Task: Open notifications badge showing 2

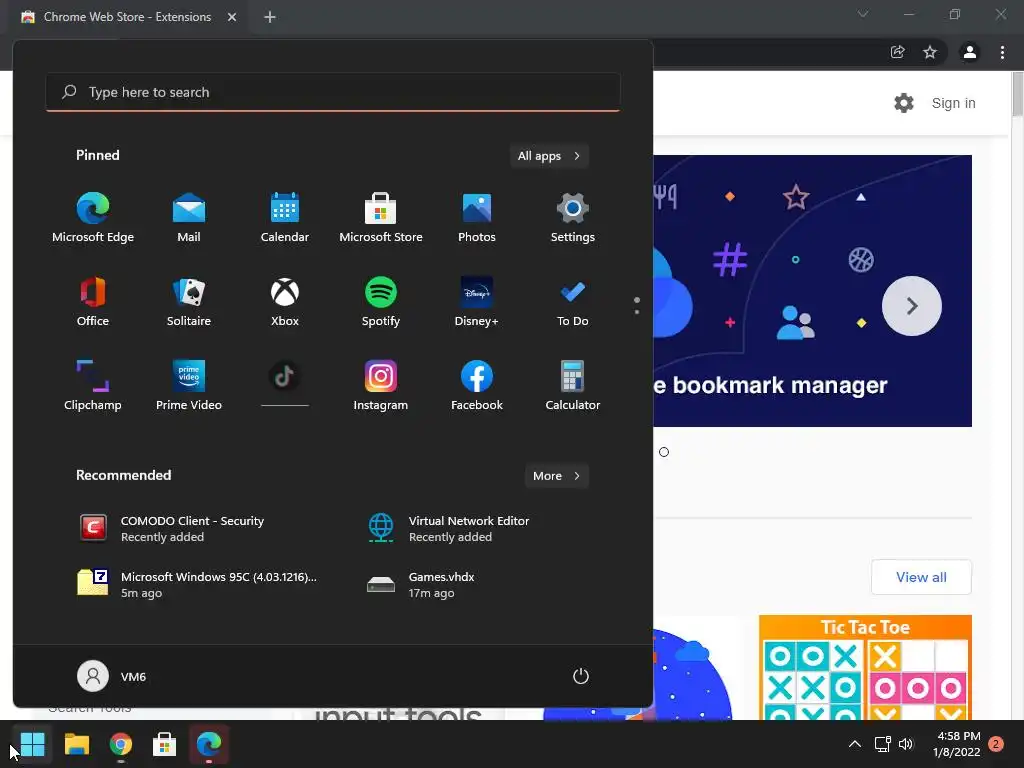Action: point(996,744)
